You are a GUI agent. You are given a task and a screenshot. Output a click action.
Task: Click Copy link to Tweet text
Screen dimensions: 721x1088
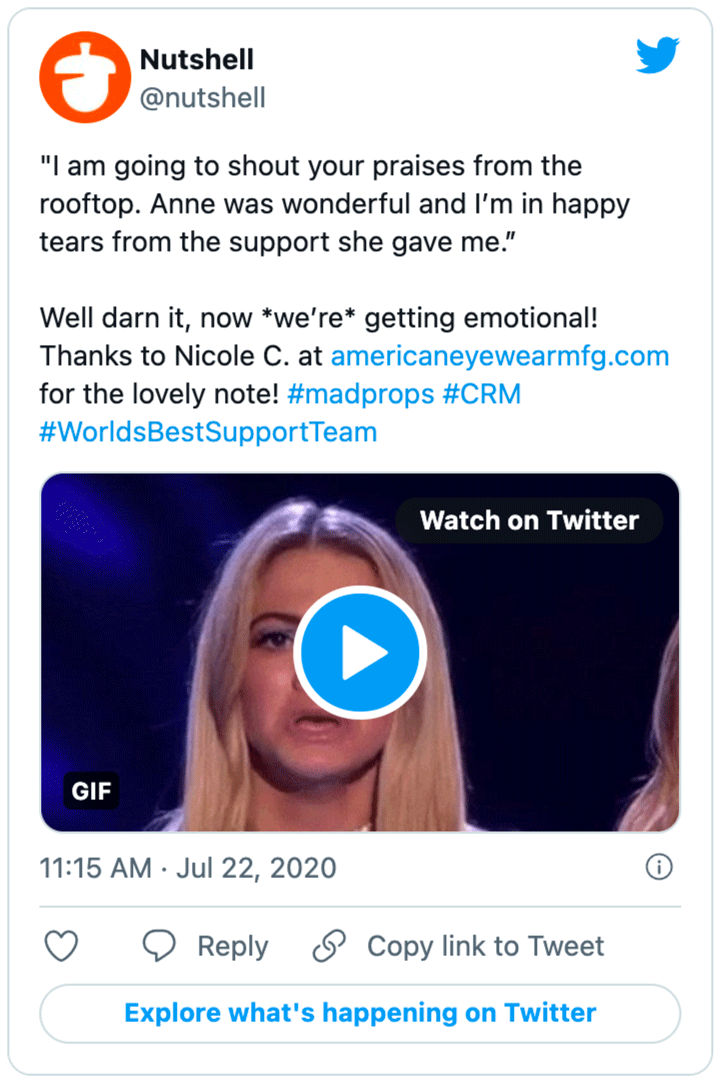[x=486, y=946]
